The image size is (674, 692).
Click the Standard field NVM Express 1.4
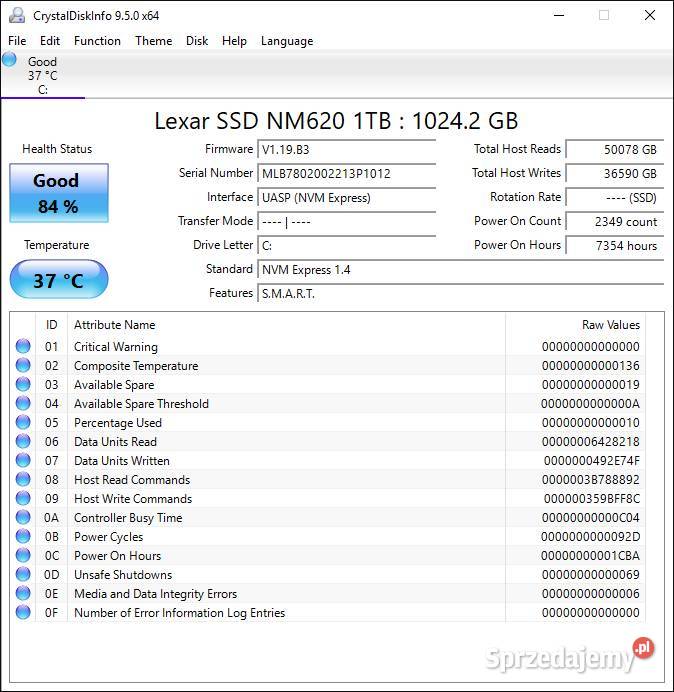click(x=460, y=270)
